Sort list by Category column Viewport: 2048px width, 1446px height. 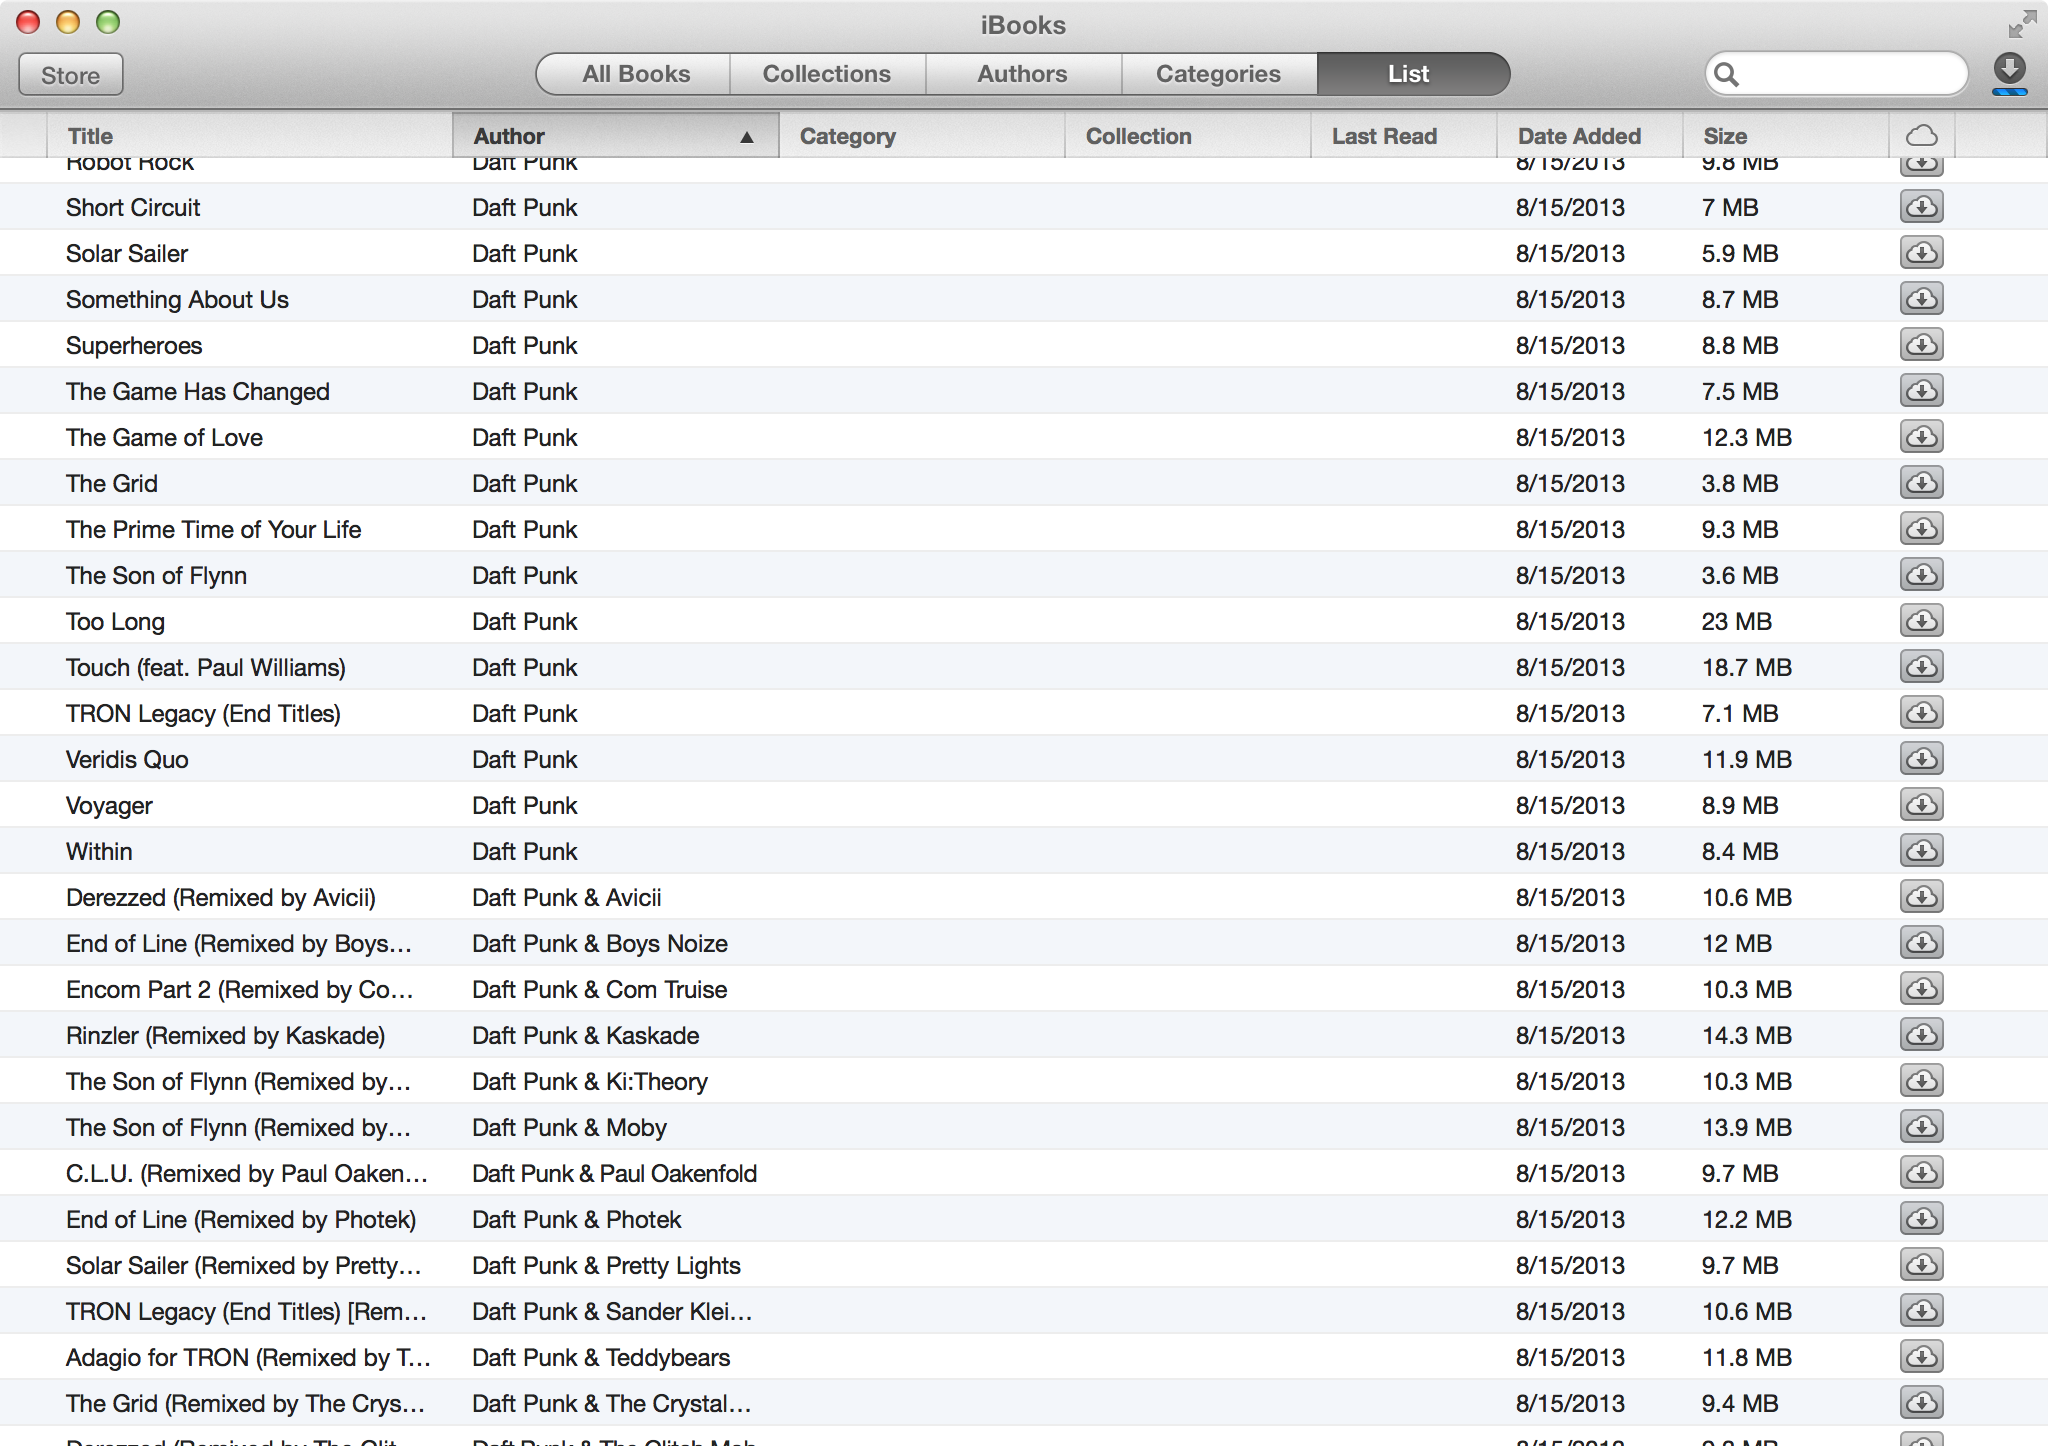[922, 136]
